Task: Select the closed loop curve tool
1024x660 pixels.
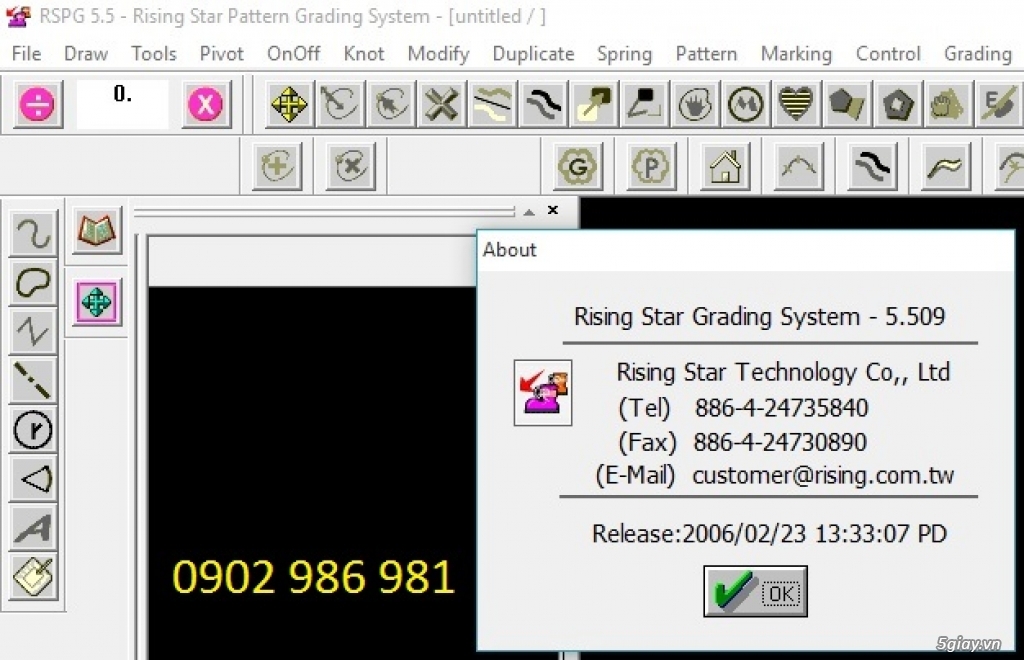Action: [x=33, y=283]
